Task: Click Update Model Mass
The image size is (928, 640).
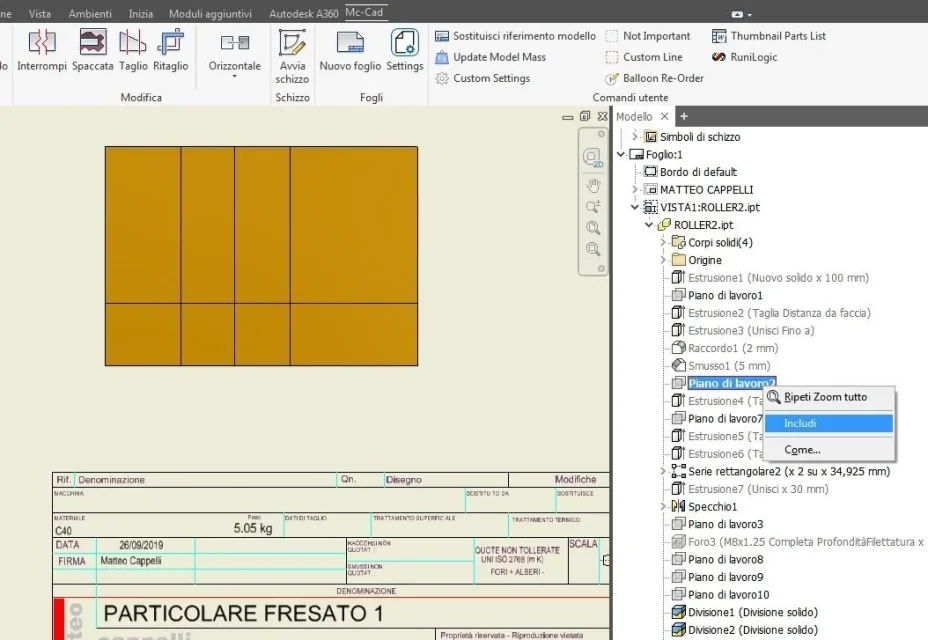Action: coord(491,57)
